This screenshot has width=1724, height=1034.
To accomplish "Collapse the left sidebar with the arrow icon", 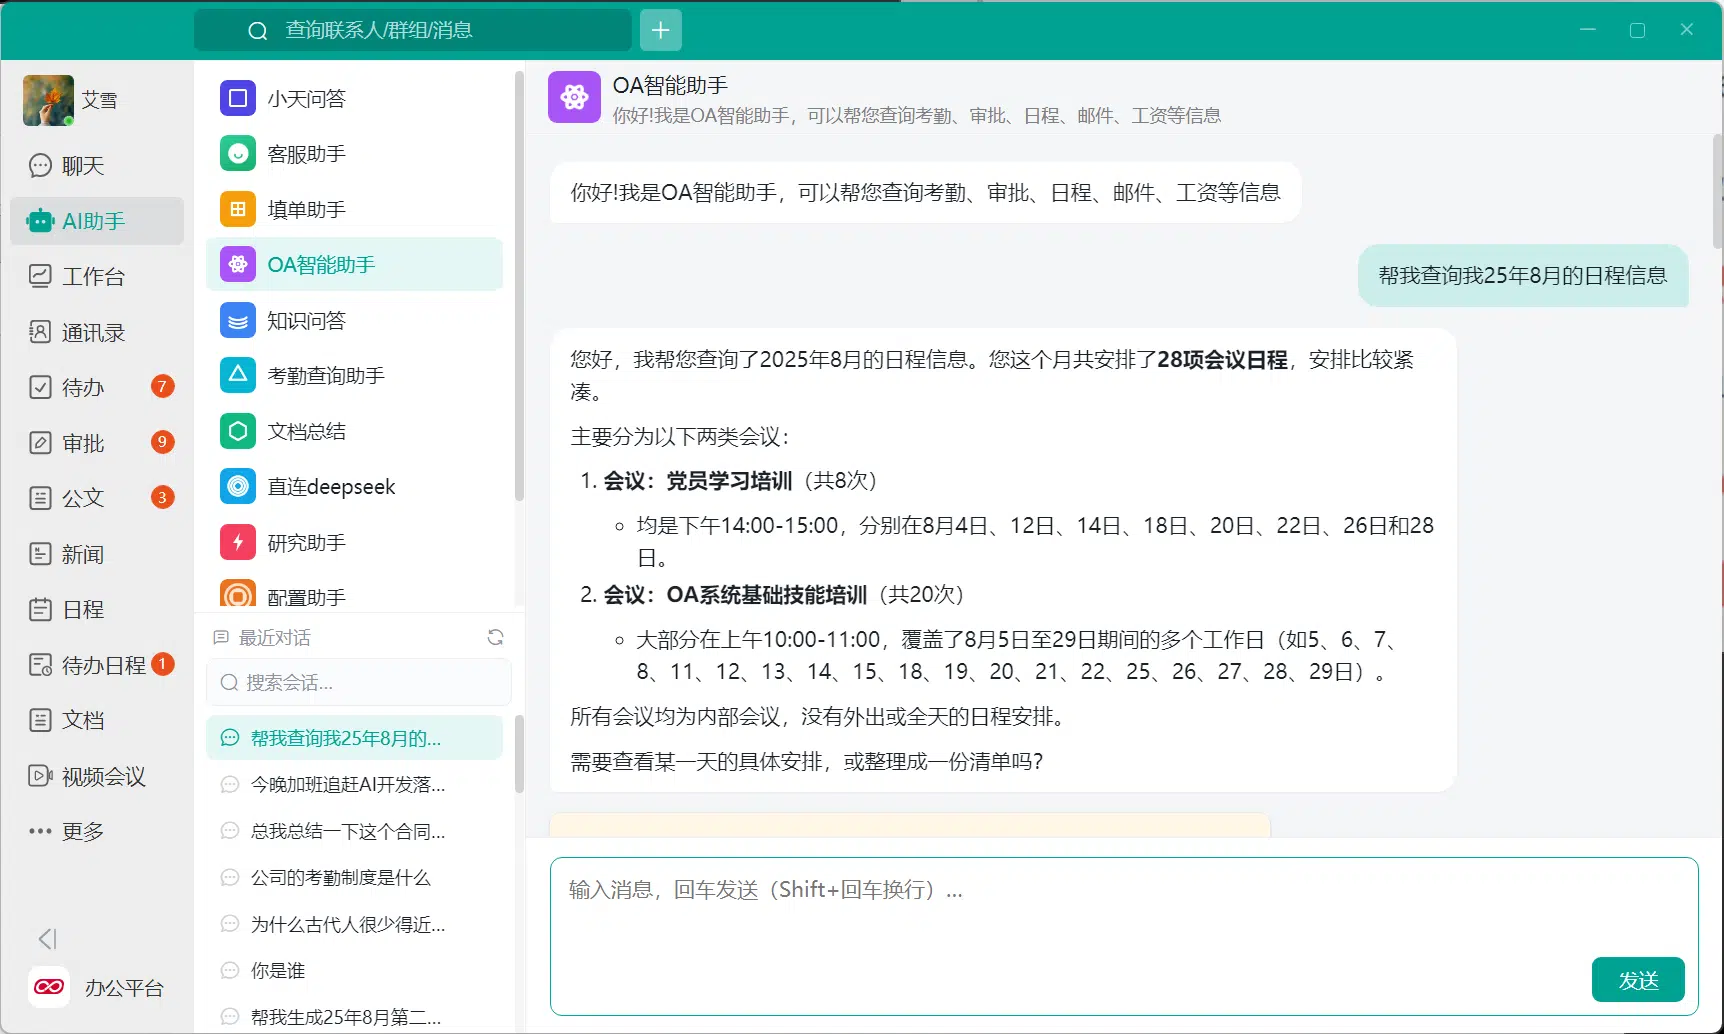I will pos(47,938).
